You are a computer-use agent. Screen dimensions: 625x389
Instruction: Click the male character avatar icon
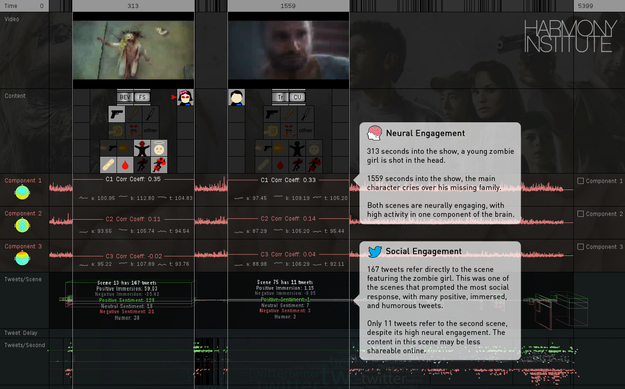point(237,97)
